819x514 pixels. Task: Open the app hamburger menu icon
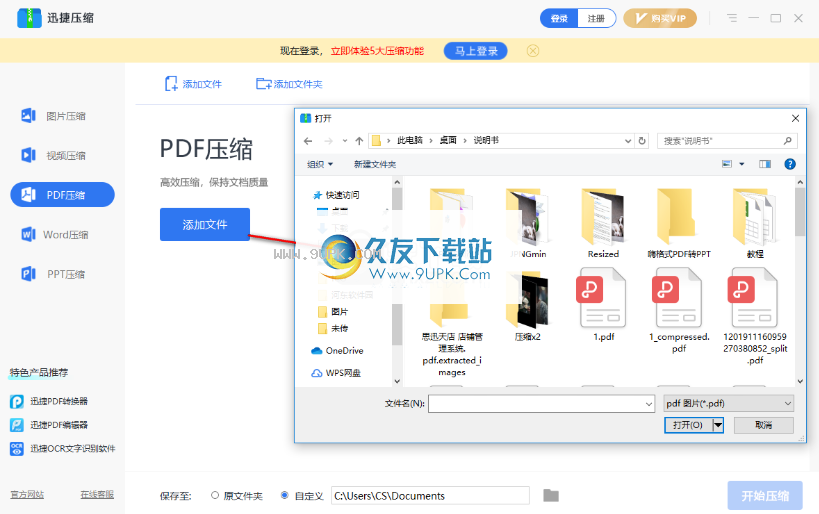[x=732, y=18]
